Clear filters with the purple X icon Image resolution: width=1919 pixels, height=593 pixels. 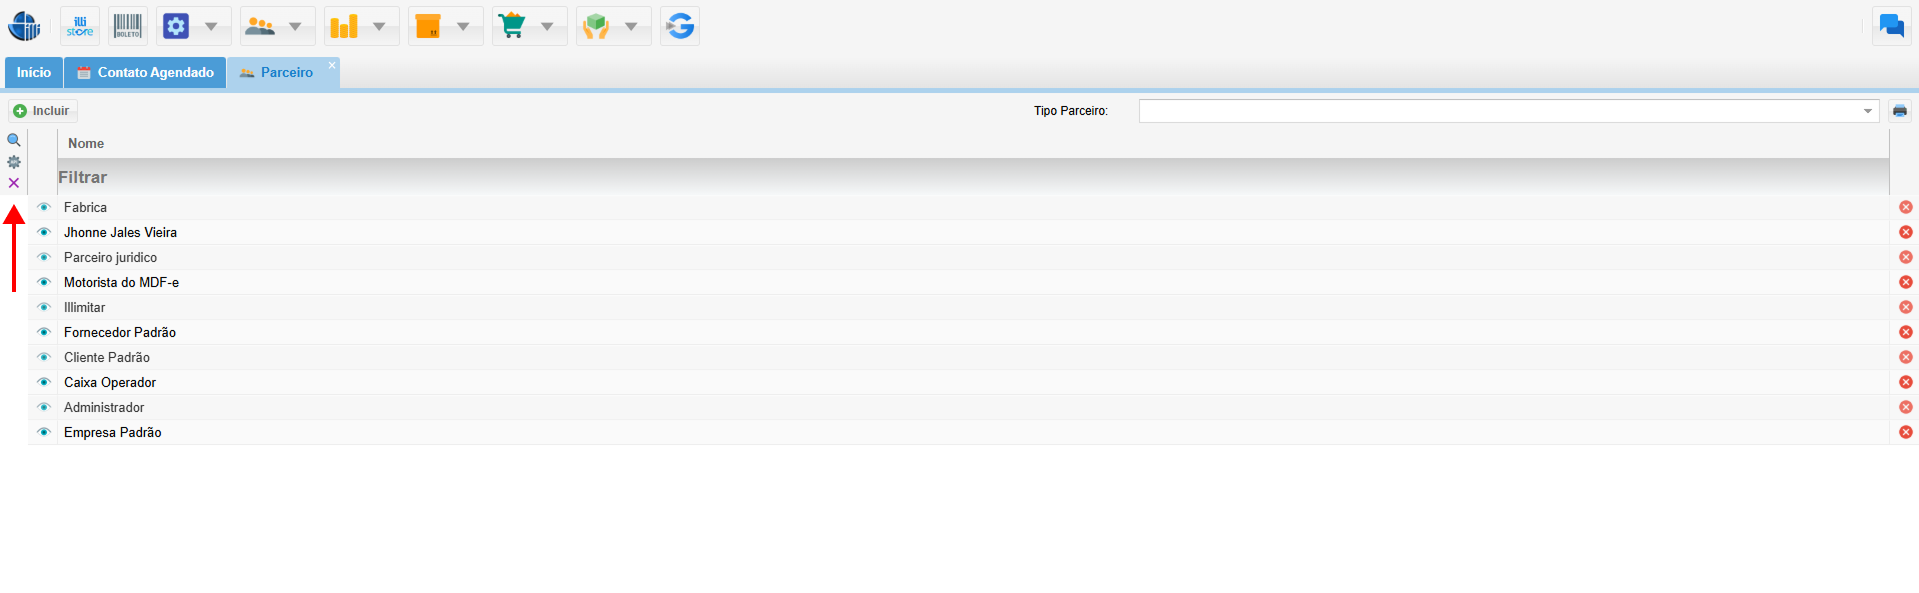click(x=14, y=183)
